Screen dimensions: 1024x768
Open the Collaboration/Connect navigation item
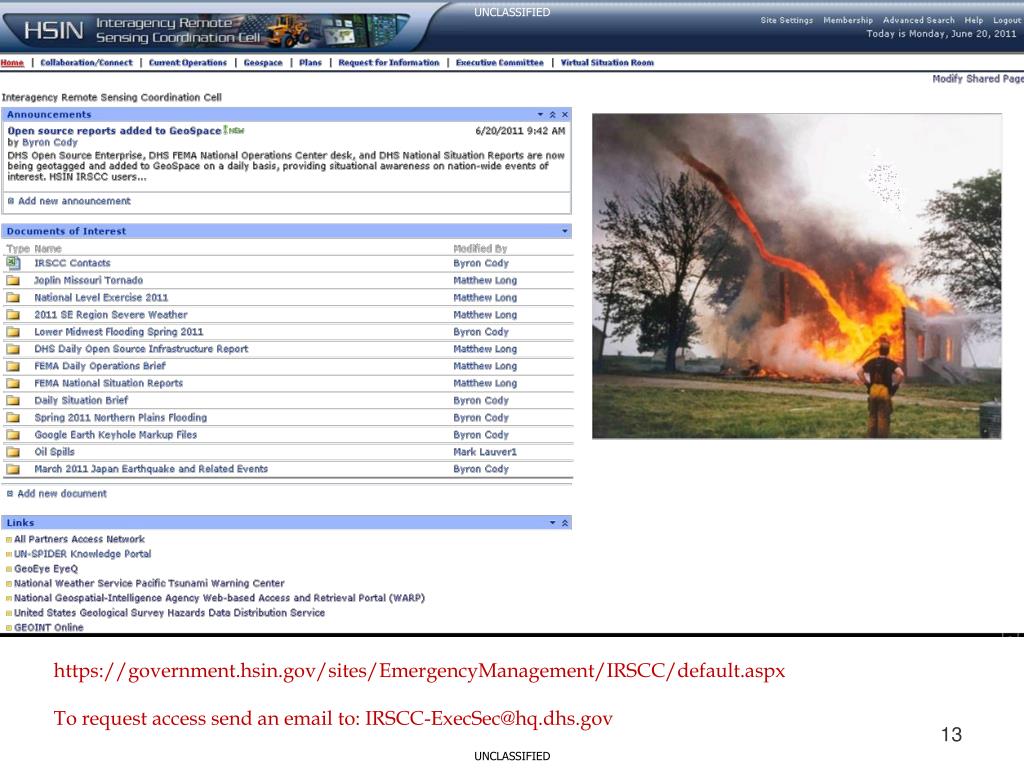point(86,63)
